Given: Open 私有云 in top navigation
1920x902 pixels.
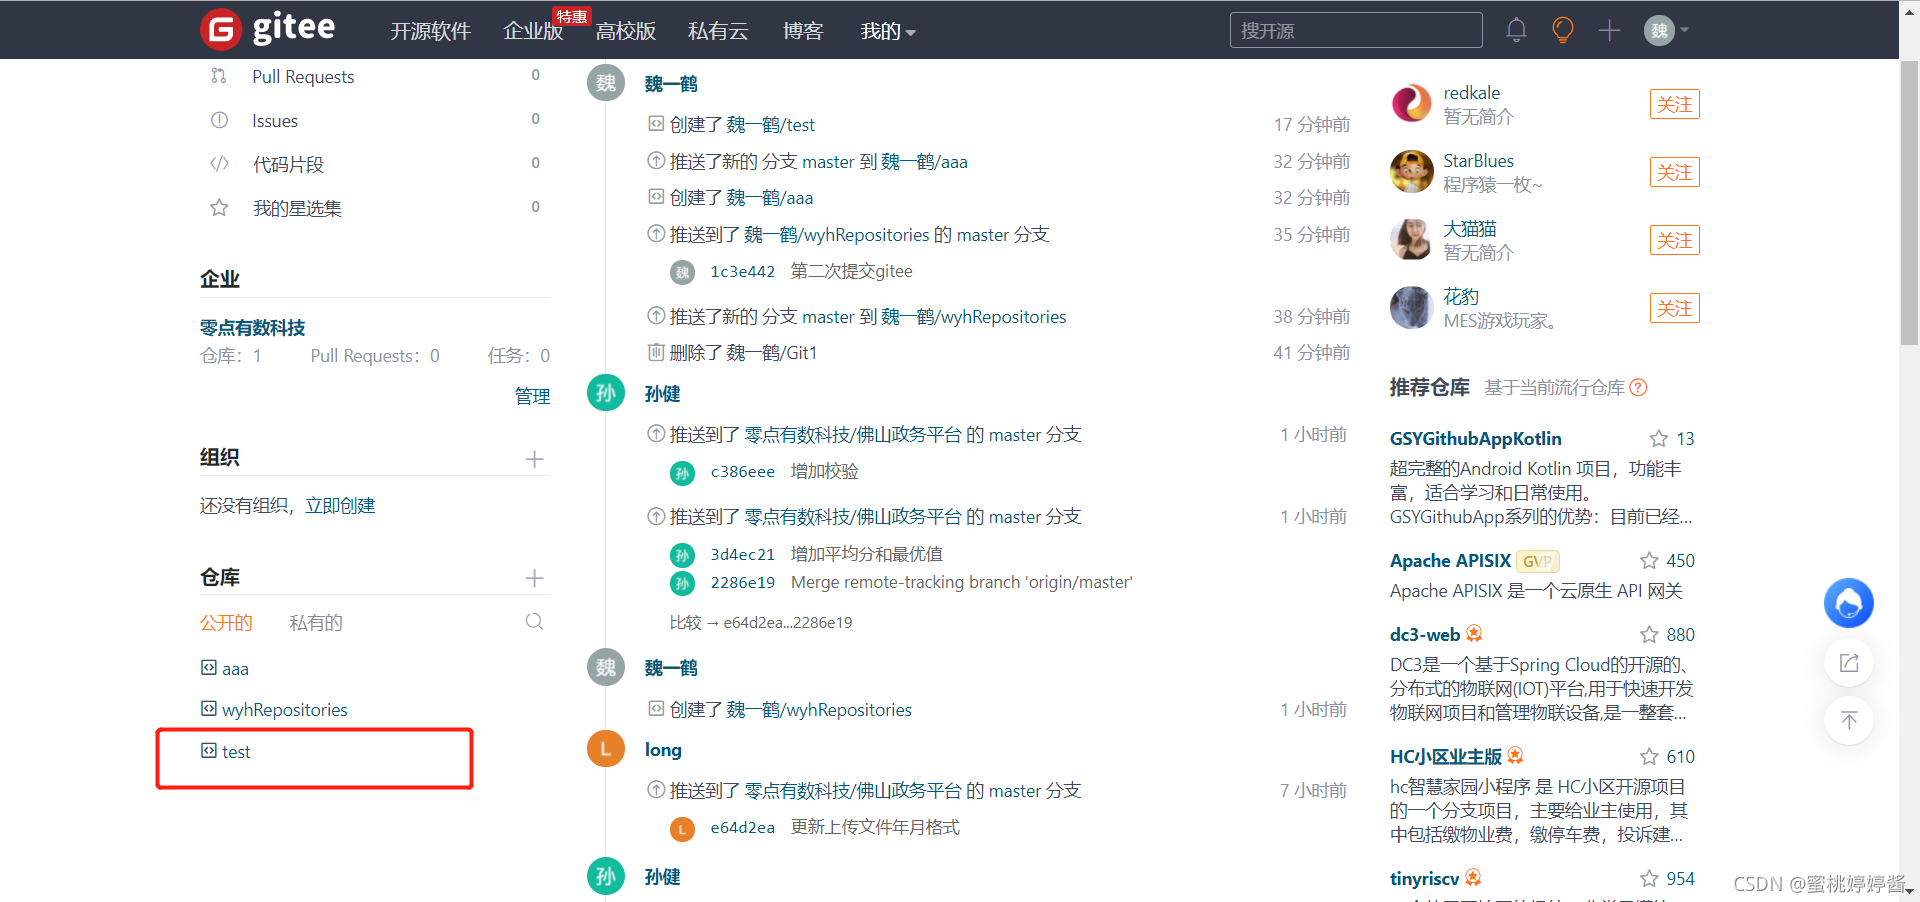Looking at the screenshot, I should (718, 31).
